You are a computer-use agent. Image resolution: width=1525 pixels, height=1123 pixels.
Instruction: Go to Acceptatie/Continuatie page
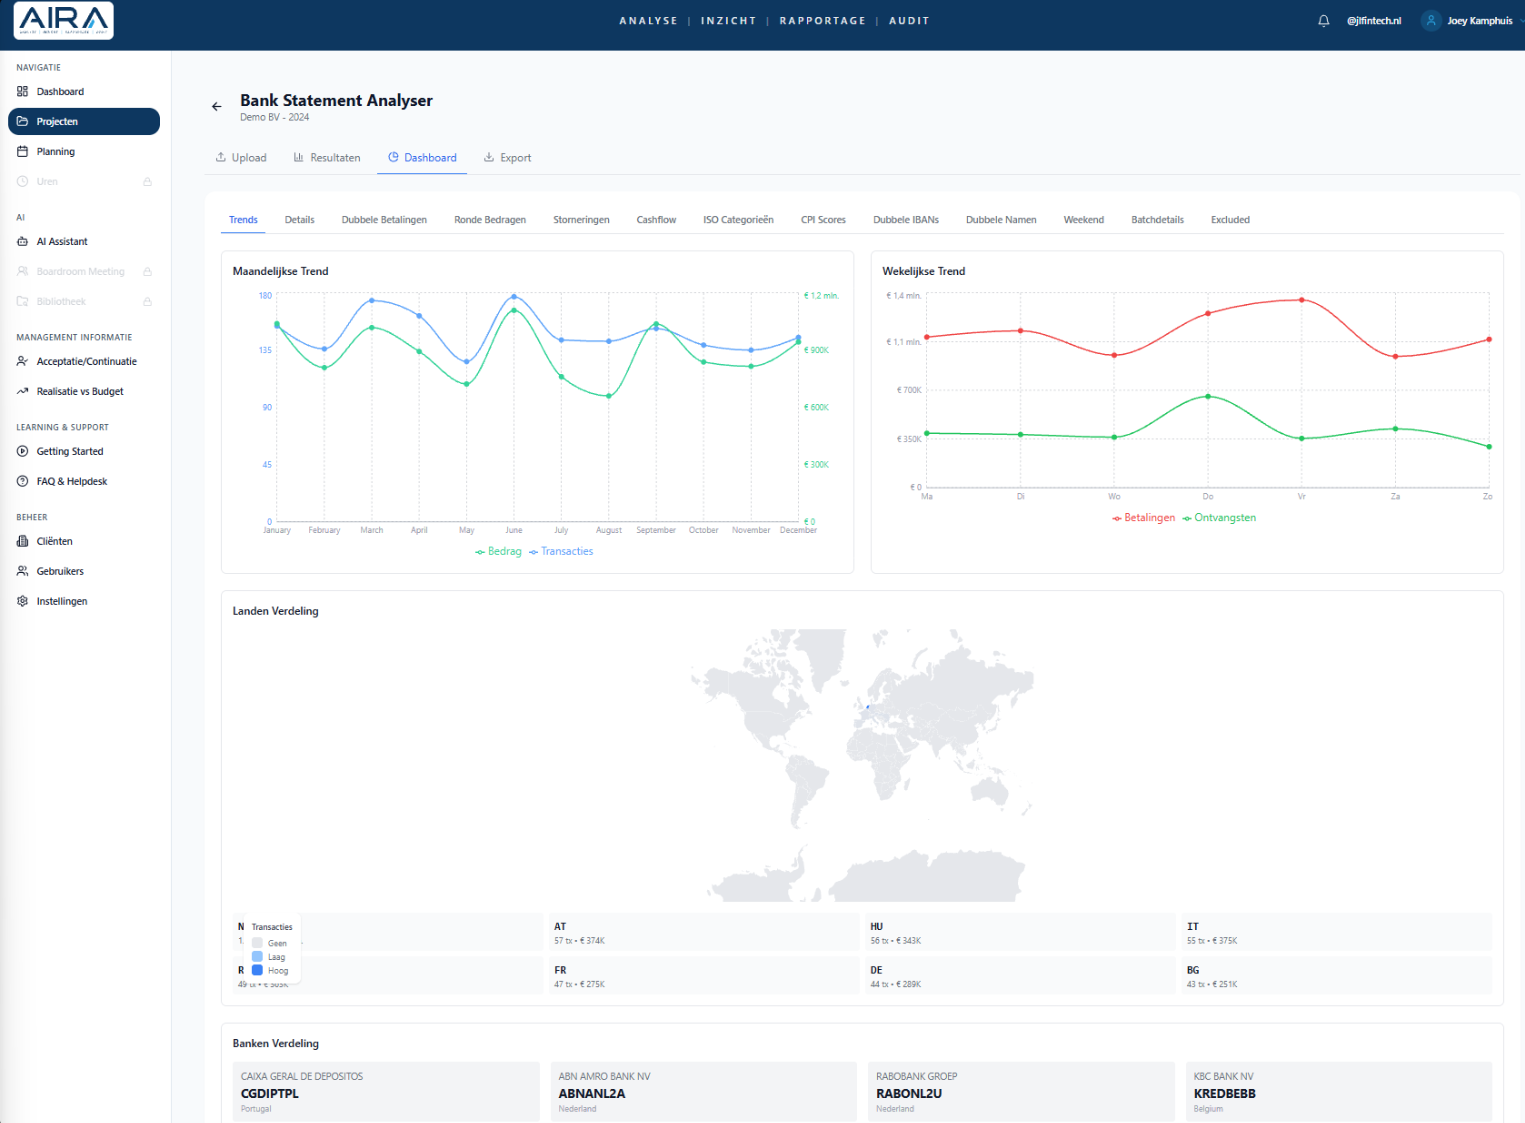tap(86, 361)
